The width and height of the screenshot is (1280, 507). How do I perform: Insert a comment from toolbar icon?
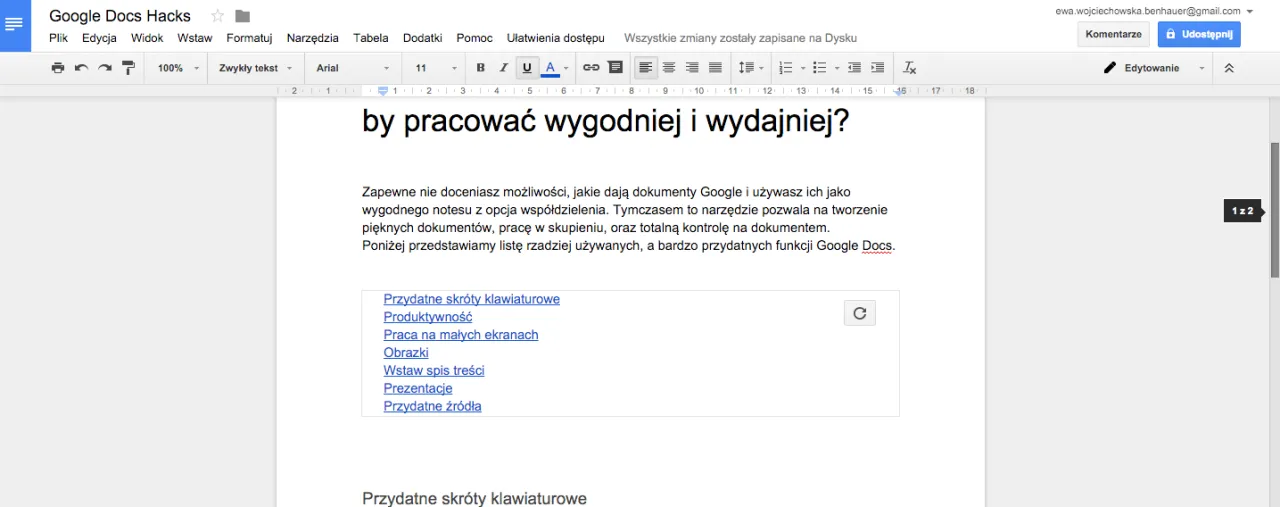click(615, 68)
